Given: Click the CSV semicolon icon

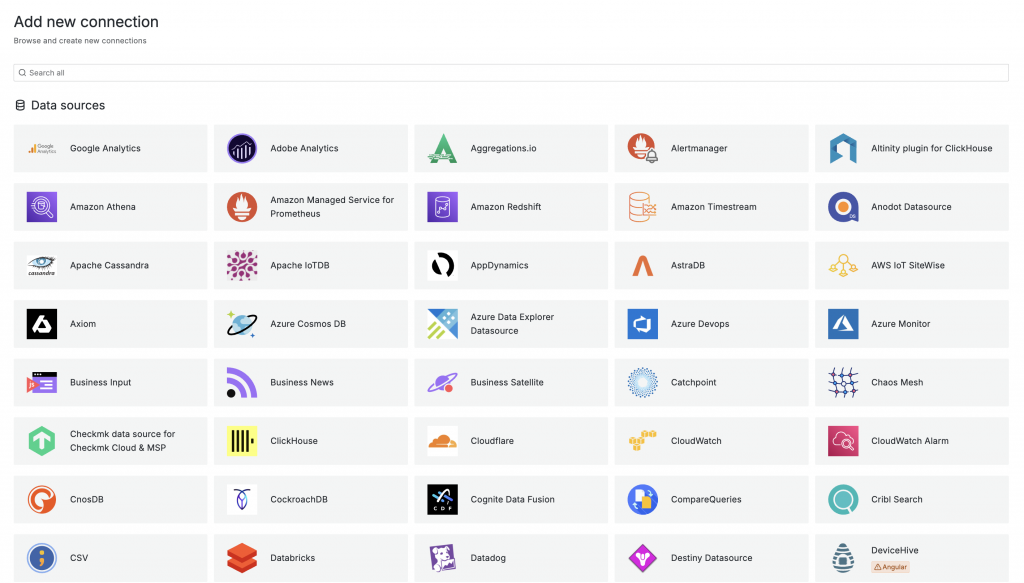Looking at the screenshot, I should tap(42, 558).
